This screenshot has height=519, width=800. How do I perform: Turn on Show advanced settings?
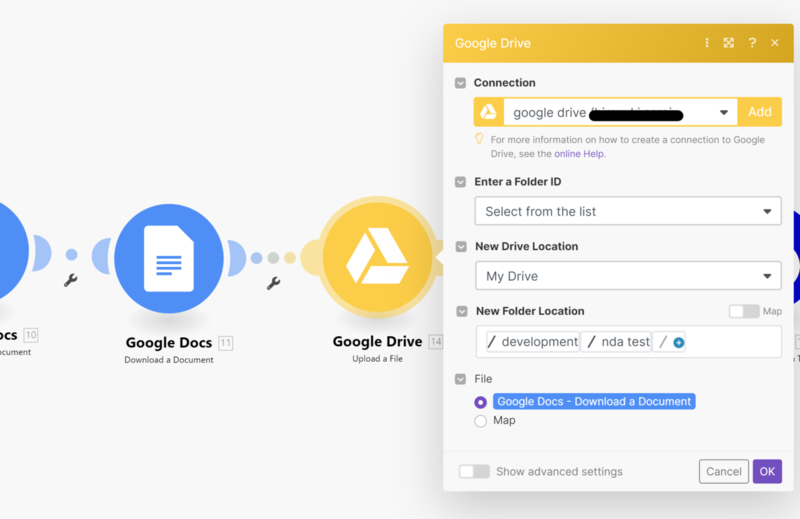(474, 472)
